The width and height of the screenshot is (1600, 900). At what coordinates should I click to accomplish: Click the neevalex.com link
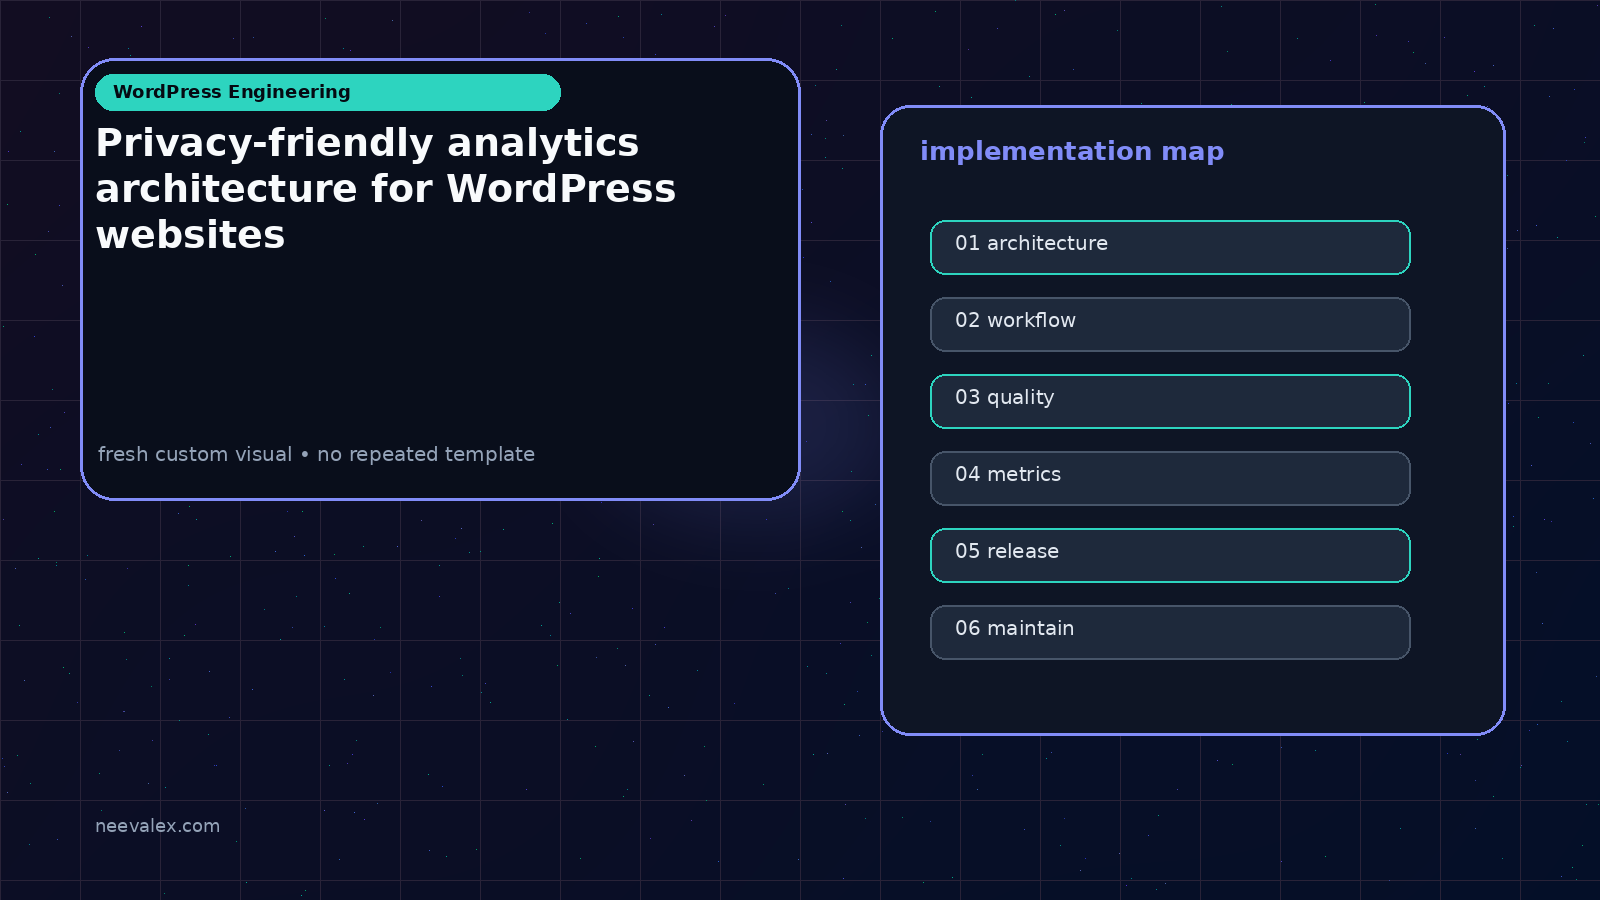pyautogui.click(x=157, y=826)
